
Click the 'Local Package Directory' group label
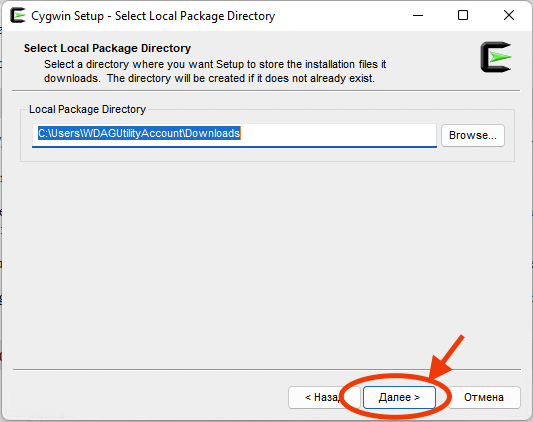tap(87, 109)
